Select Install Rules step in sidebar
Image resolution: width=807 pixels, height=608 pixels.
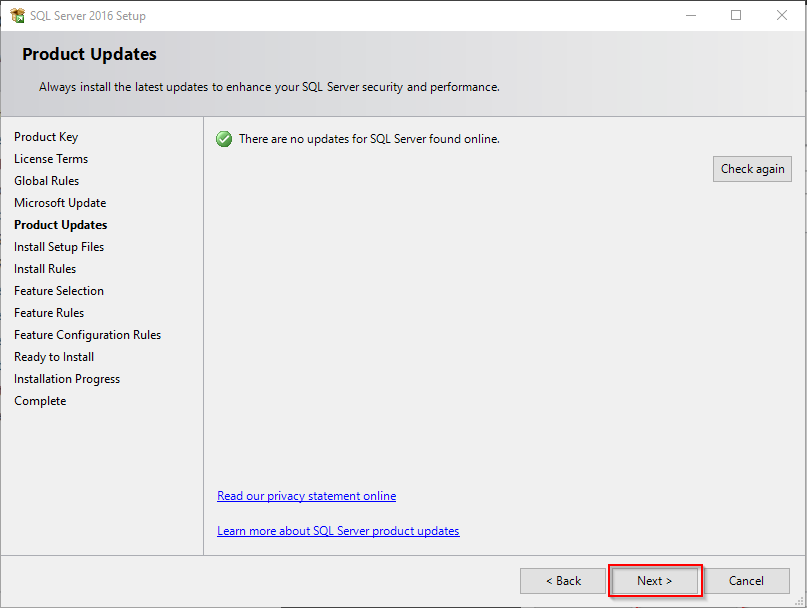45,269
